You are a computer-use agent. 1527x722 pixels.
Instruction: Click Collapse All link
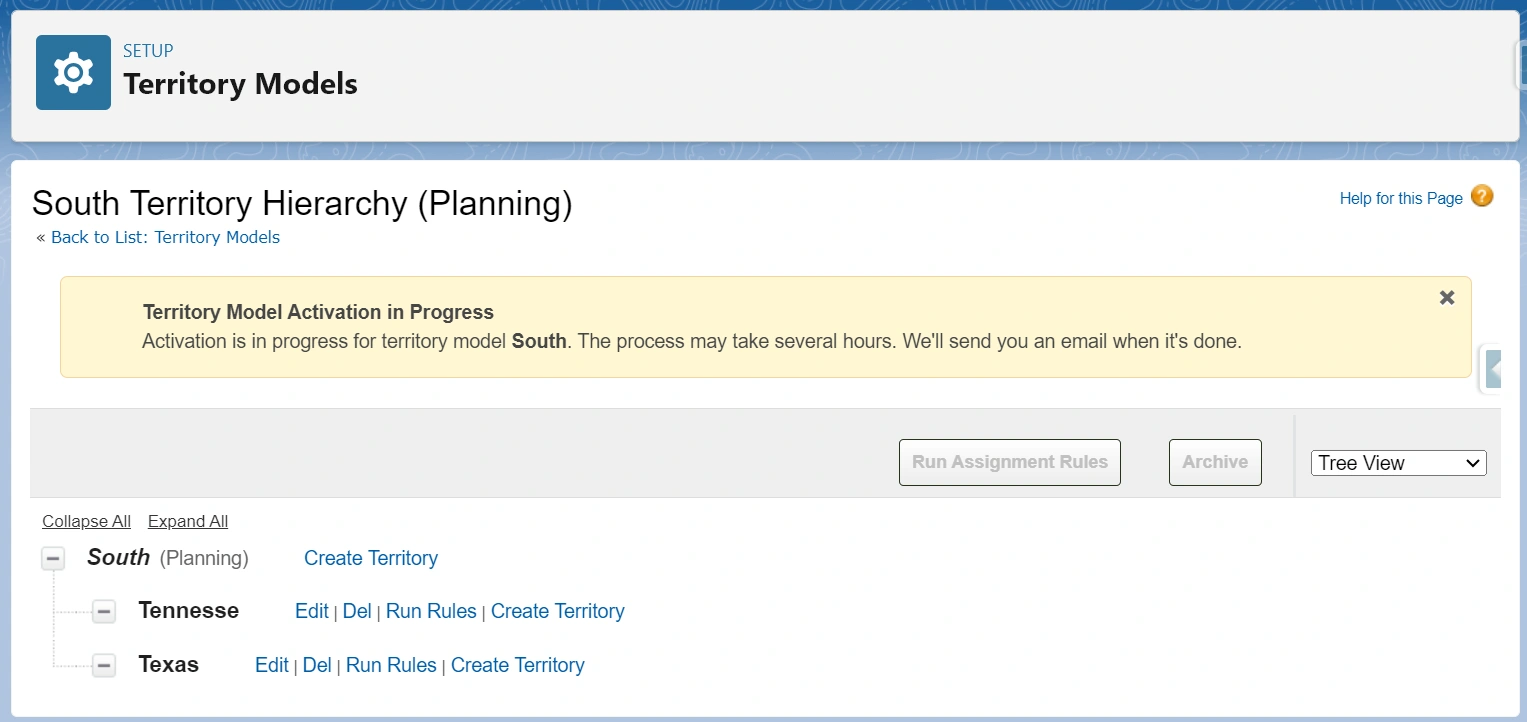[86, 521]
